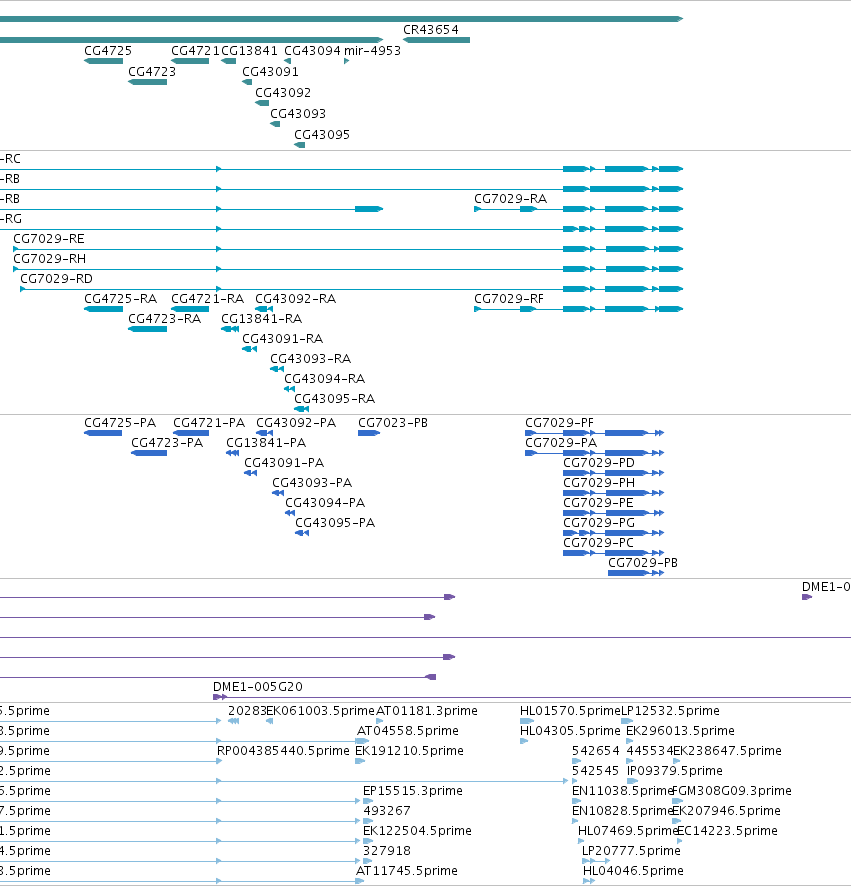Click protein label CG7029-PA
Image resolution: width=851 pixels, height=886 pixels.
point(561,442)
